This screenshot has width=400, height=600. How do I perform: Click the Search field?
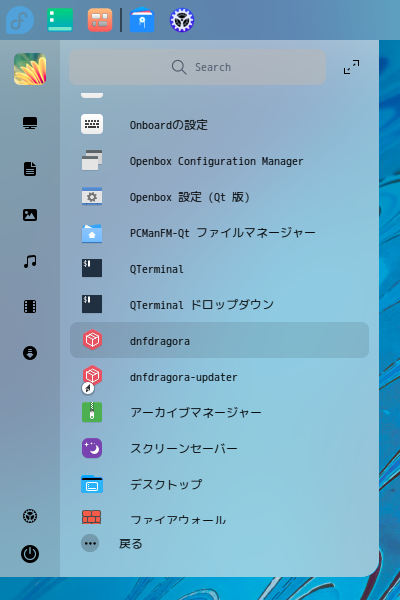(198, 67)
